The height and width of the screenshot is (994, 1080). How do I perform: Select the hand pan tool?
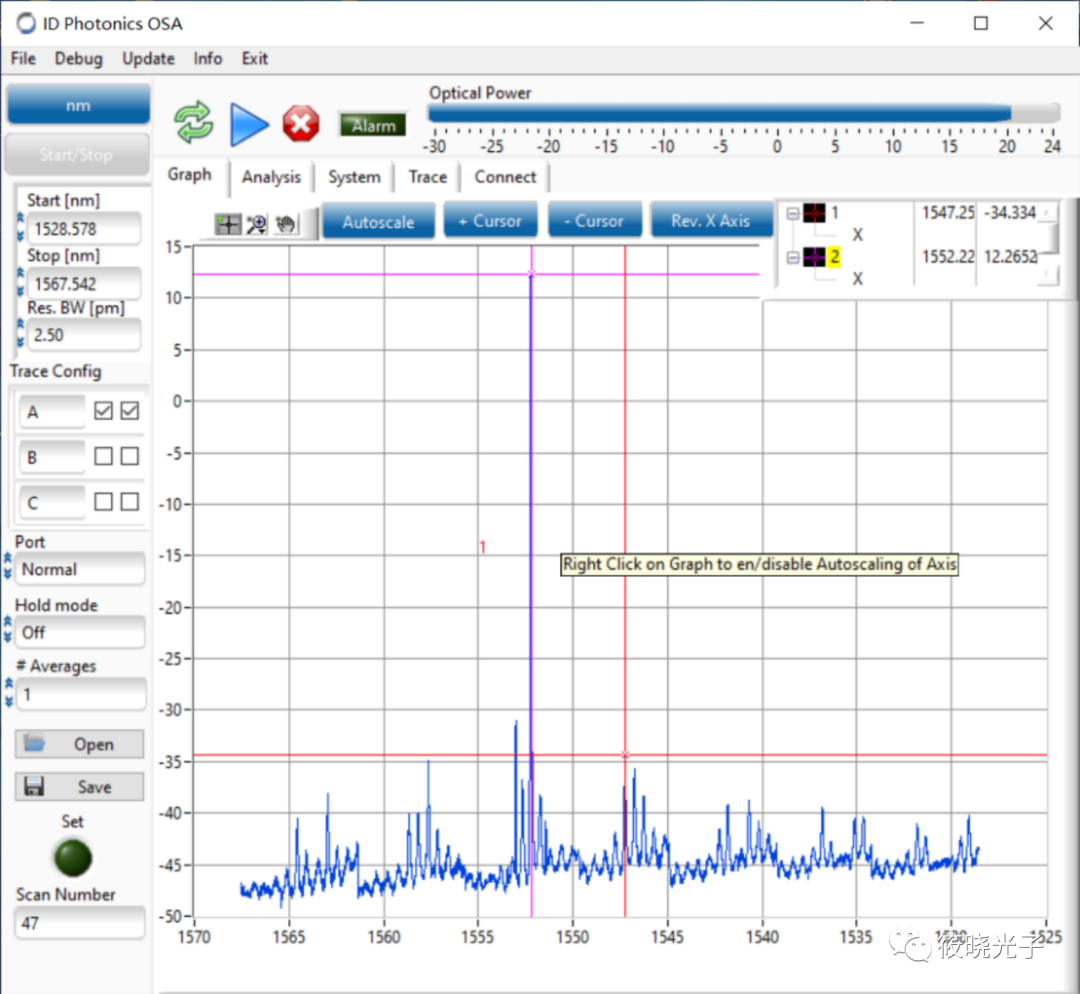click(x=287, y=224)
